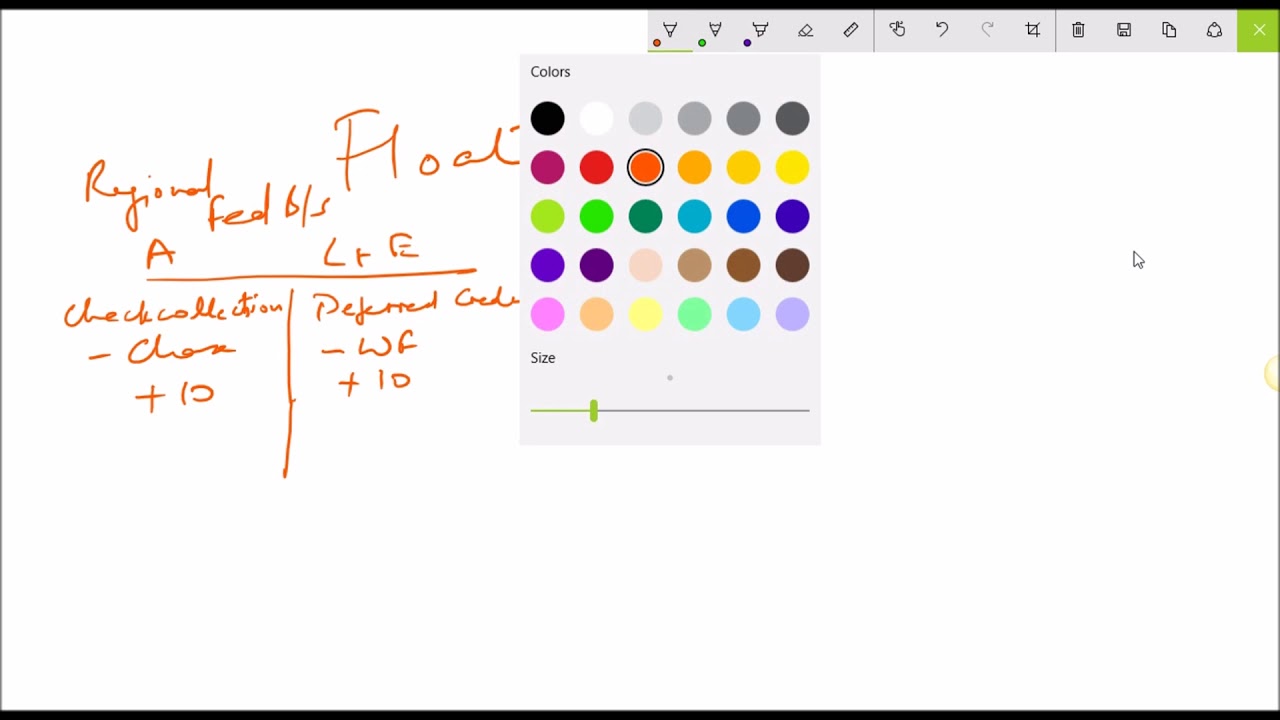Close the sketchpad with green X

tap(1259, 31)
